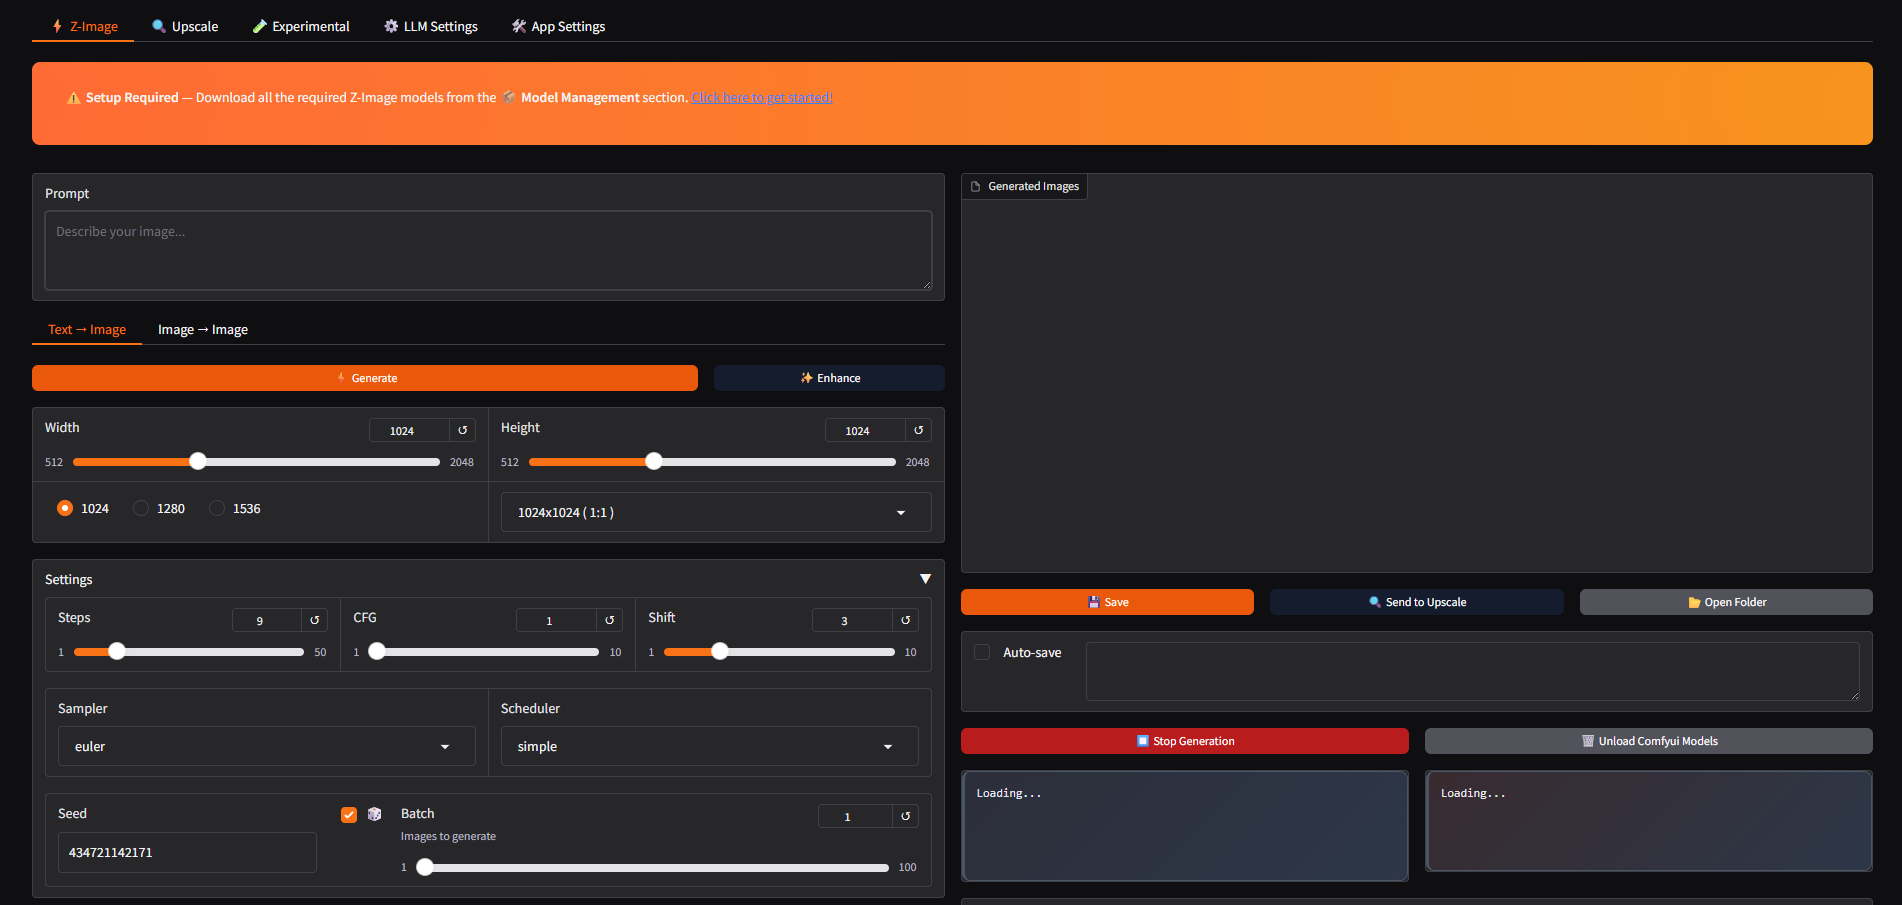This screenshot has height=905, width=1902.
Task: Reset the Shift value with its reset icon
Action: tap(905, 620)
